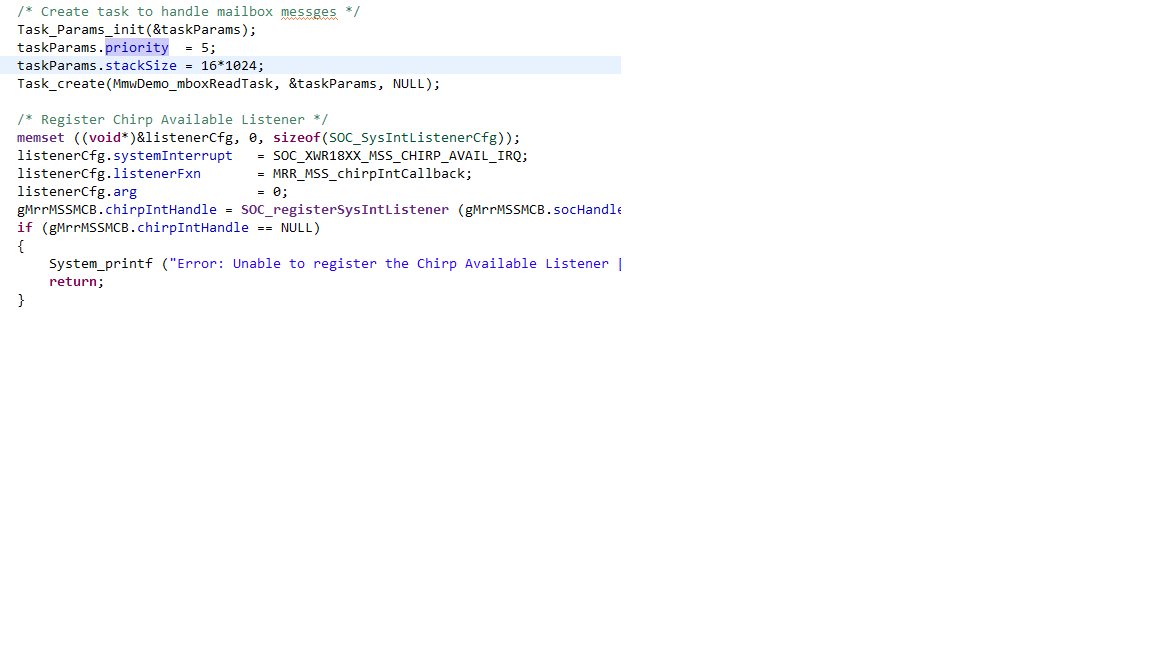The height and width of the screenshot is (648, 1152).
Task: Click the 'Register Chirp Available Listener' comment
Action: pos(173,120)
